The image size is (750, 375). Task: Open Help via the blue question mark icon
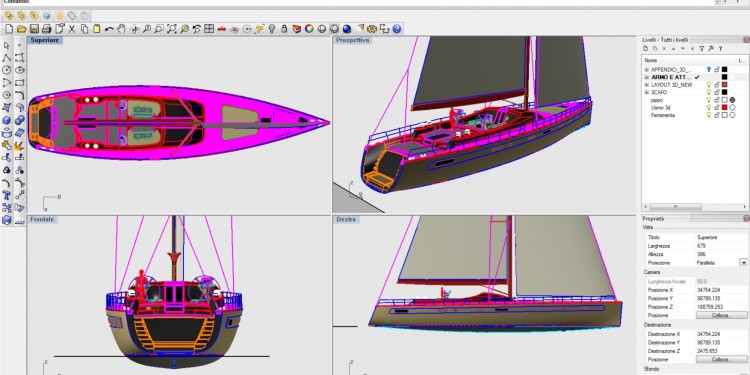click(x=397, y=29)
